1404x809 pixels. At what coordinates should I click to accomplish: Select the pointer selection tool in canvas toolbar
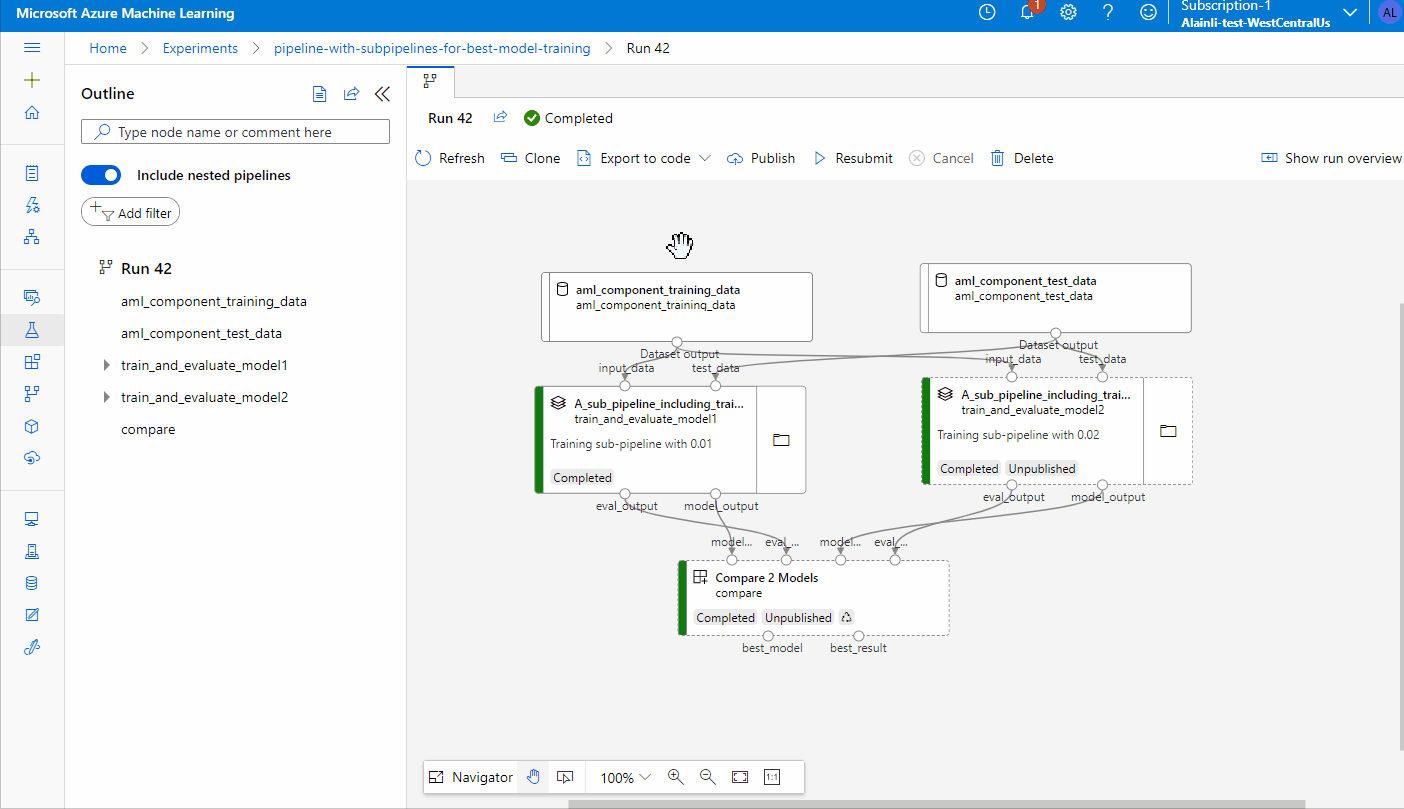click(x=565, y=777)
